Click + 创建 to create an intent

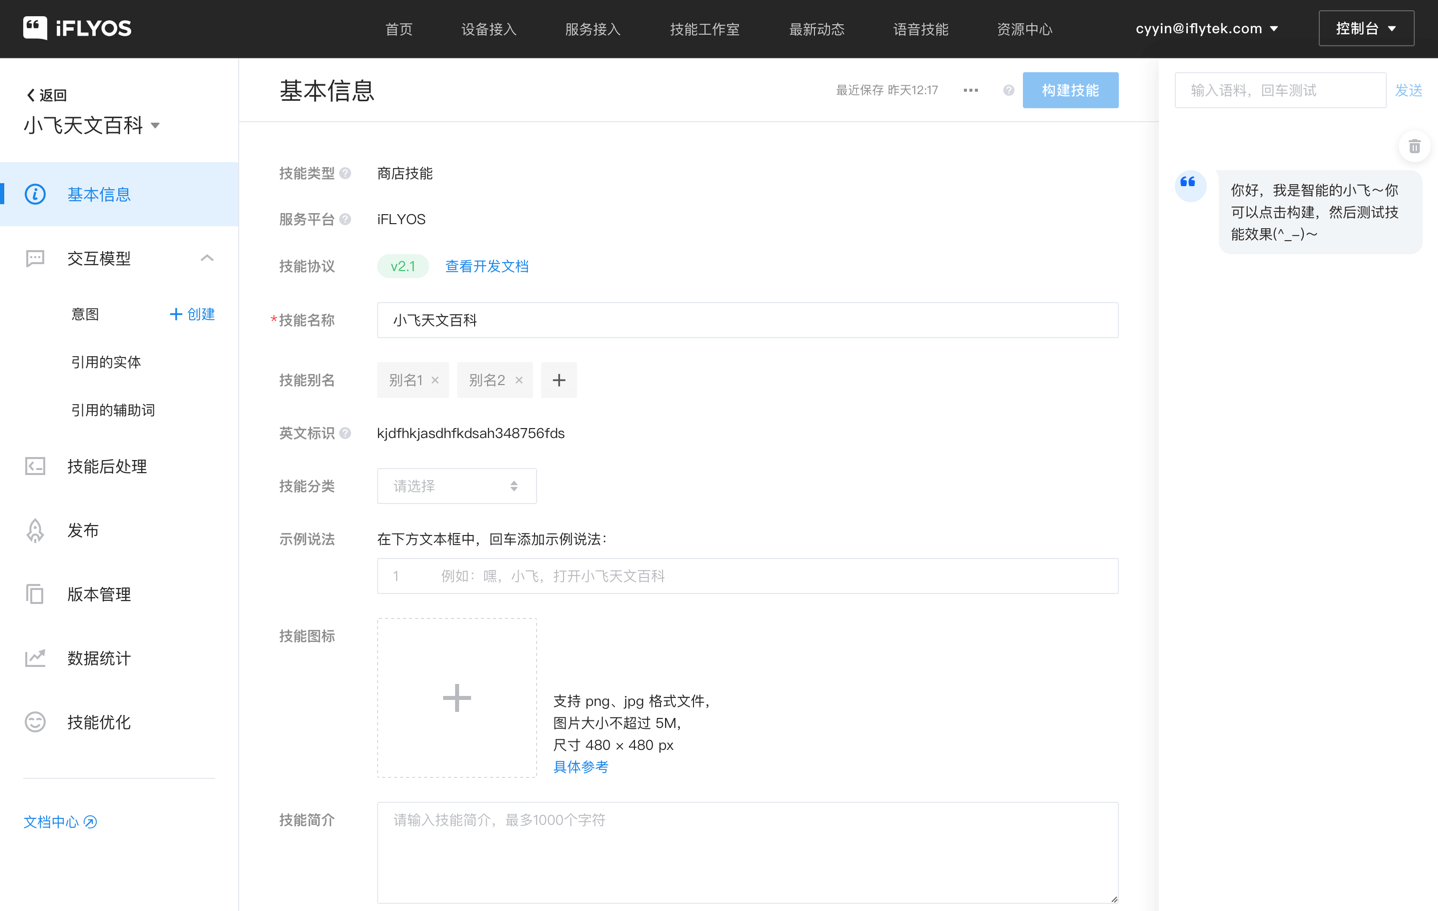(192, 314)
